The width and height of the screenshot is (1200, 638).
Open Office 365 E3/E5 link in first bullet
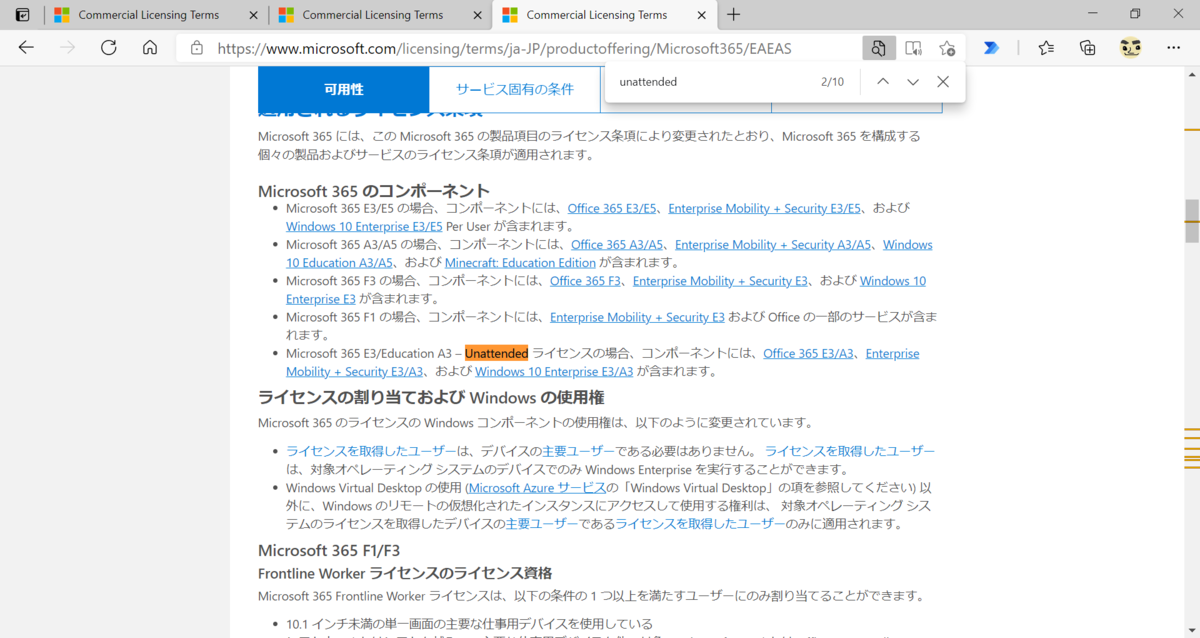coord(612,209)
